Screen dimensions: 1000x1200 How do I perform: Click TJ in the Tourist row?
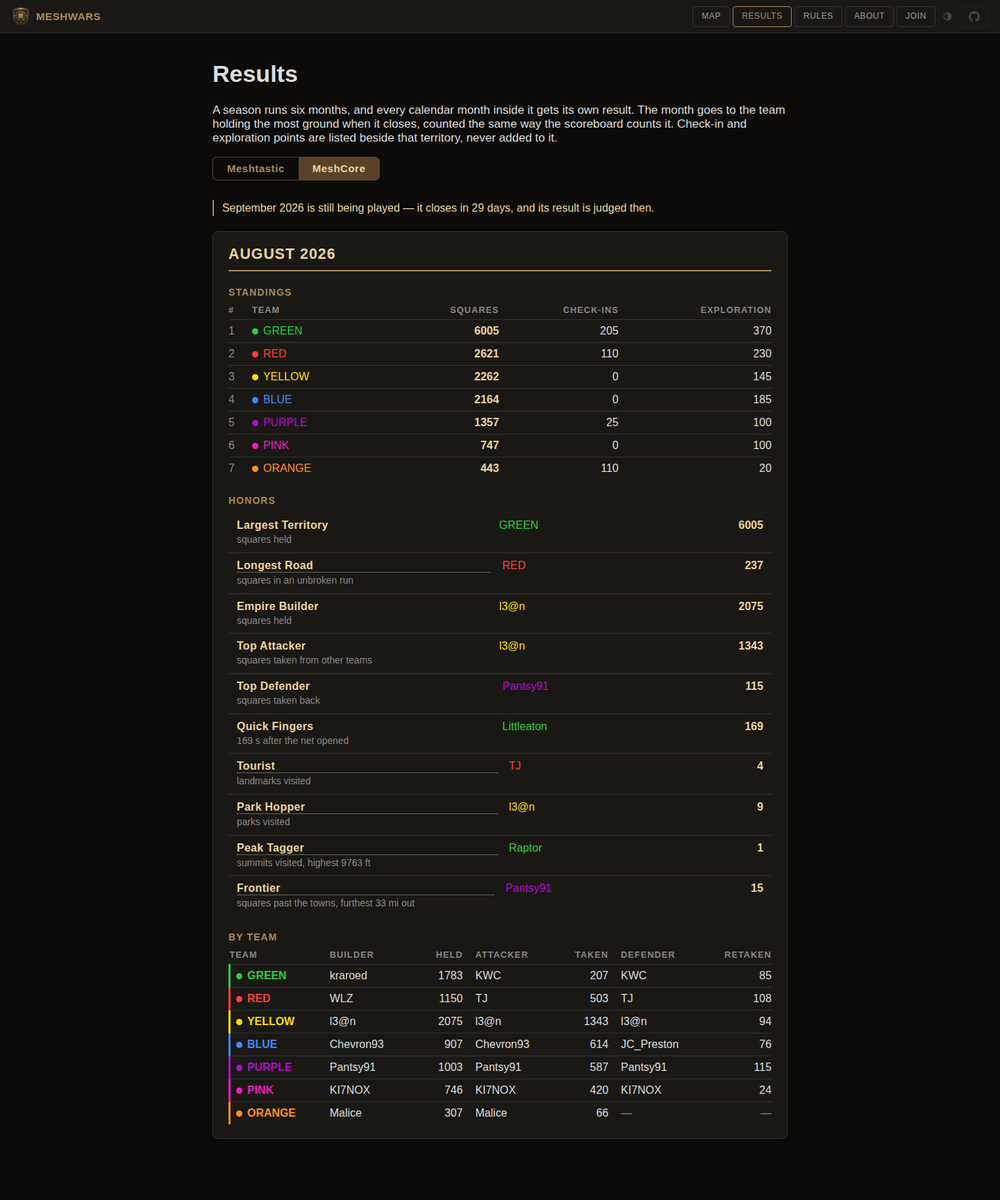515,766
